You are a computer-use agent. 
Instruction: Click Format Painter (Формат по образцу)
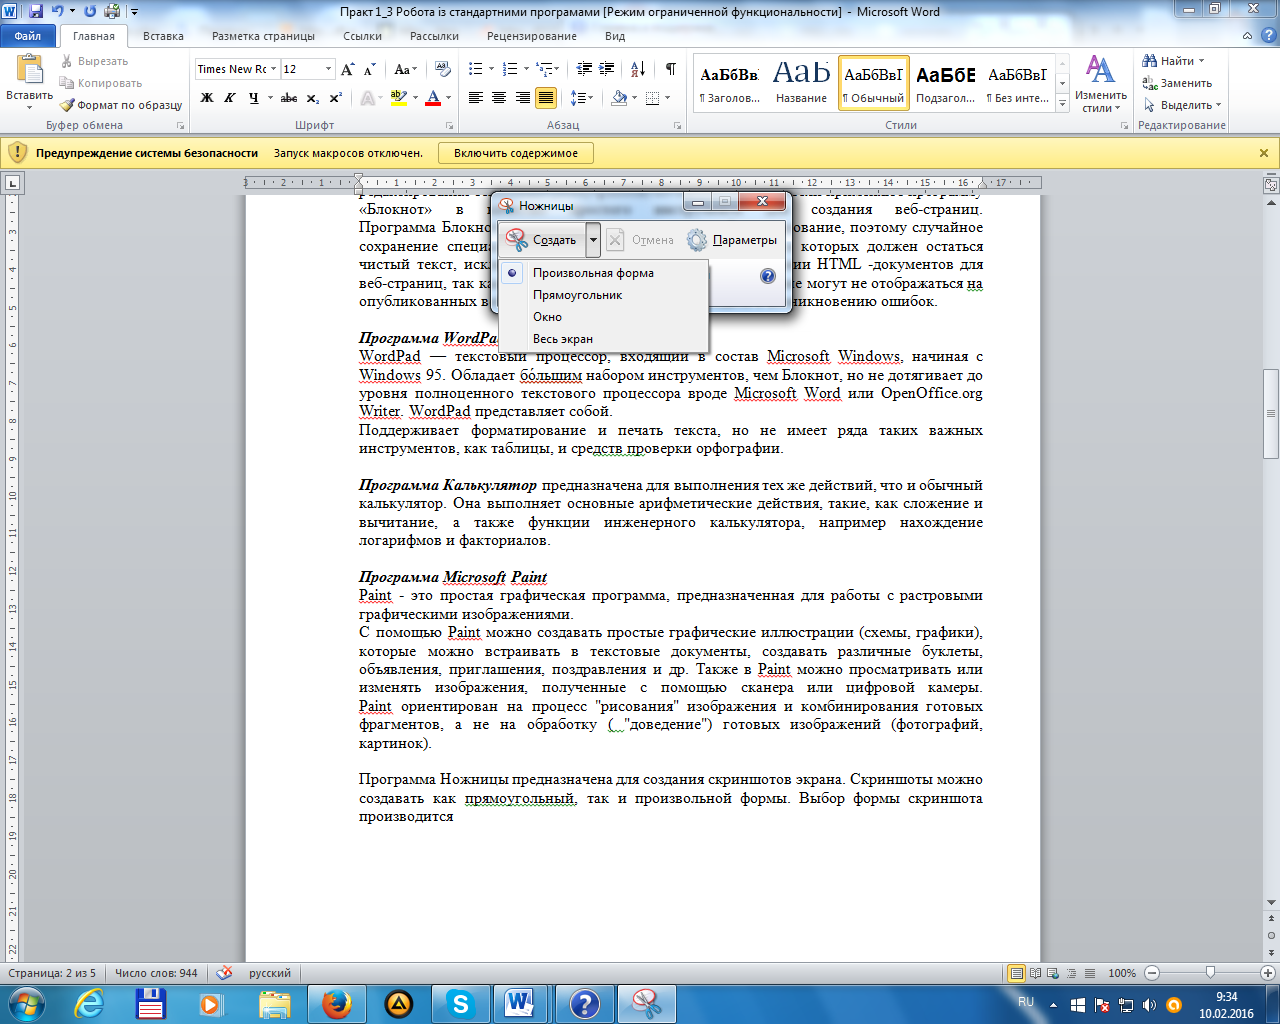[121, 105]
